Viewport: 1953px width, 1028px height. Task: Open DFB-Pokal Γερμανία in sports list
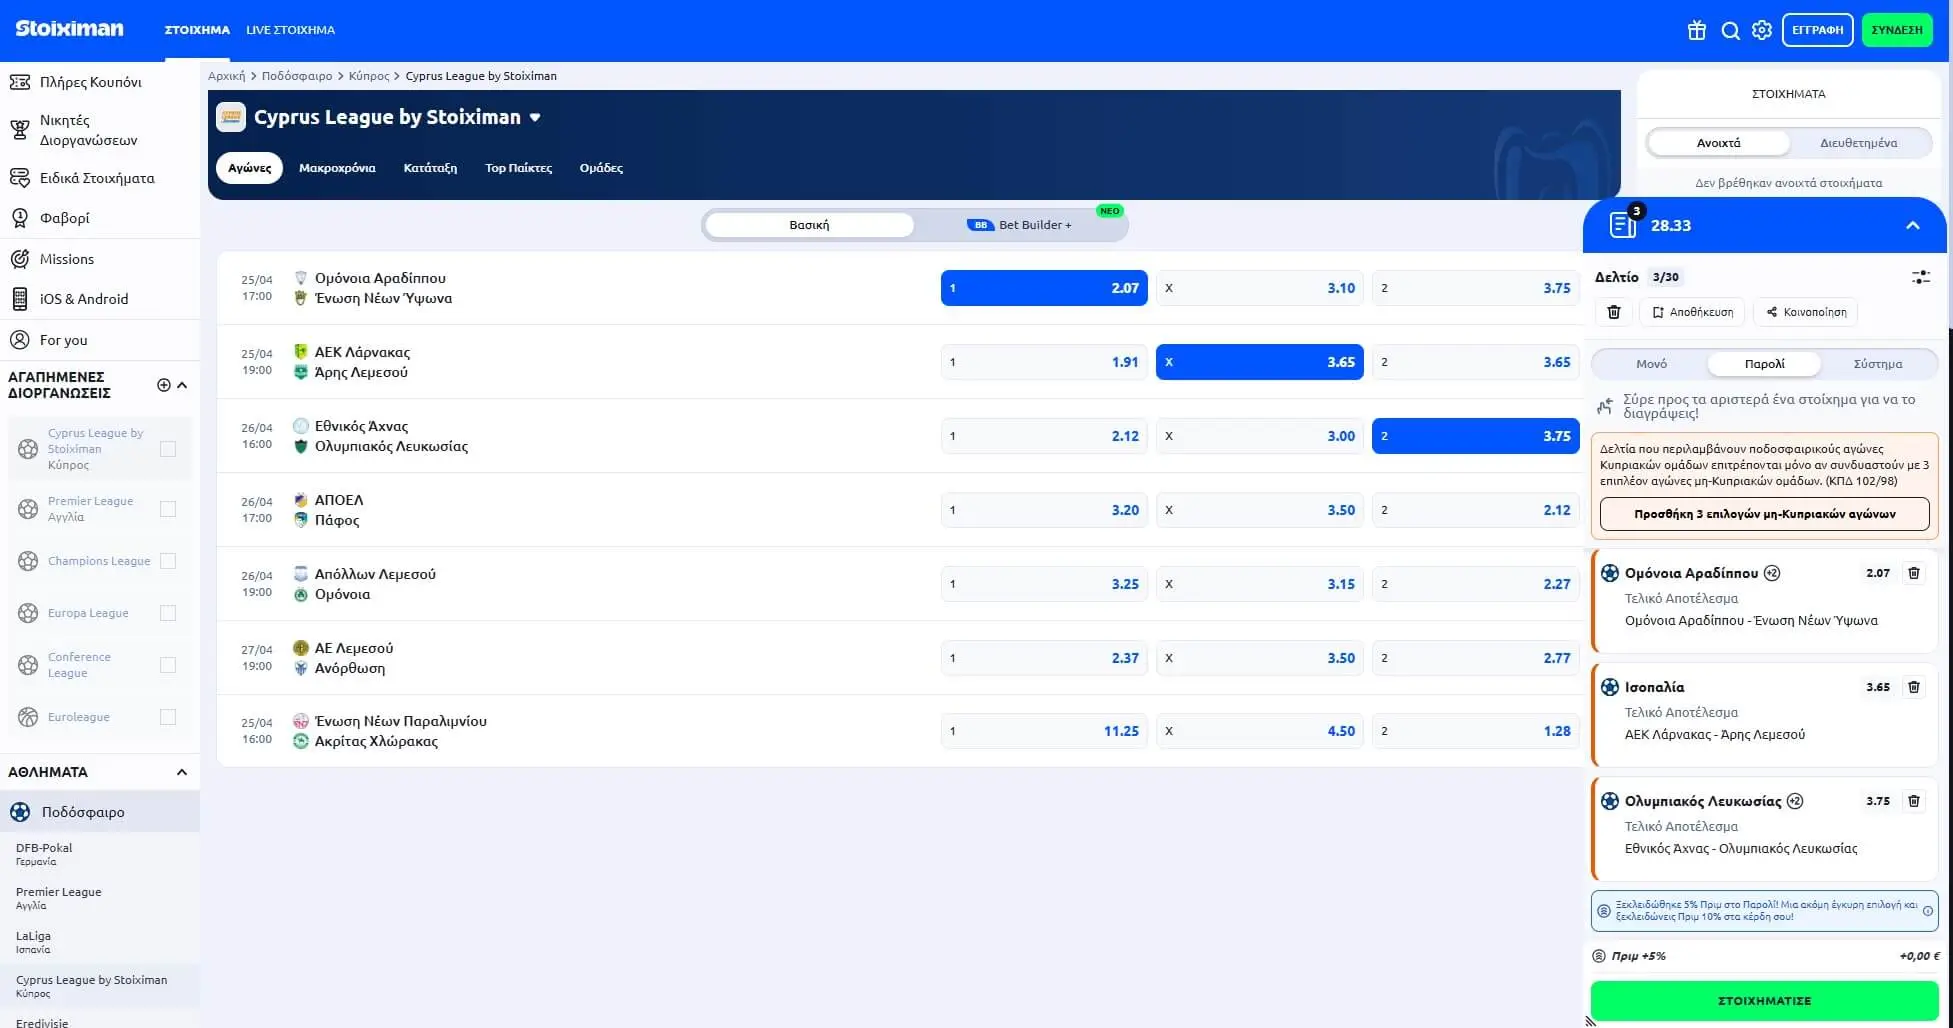click(x=100, y=854)
